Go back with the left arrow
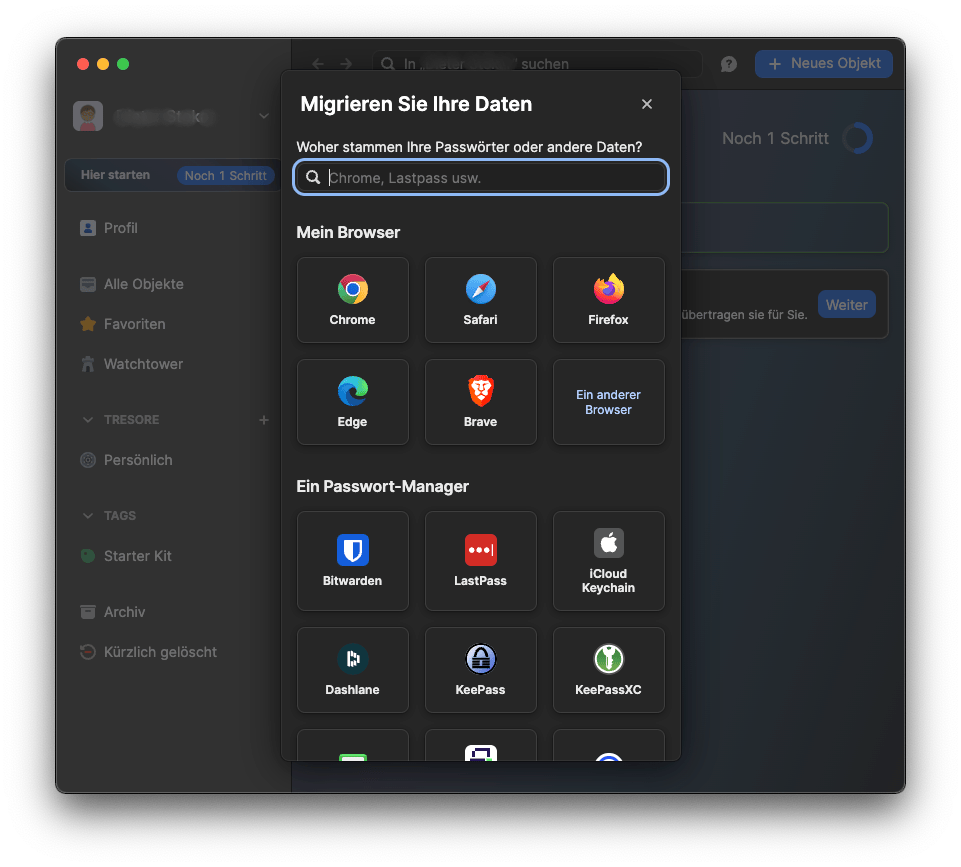961x867 pixels. [317, 64]
